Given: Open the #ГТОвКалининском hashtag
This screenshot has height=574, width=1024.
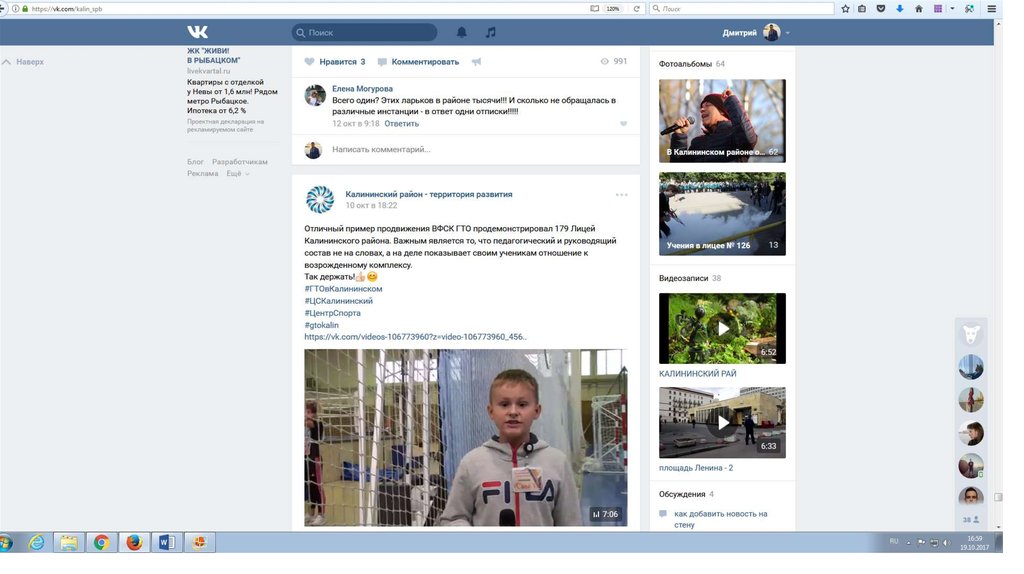Looking at the screenshot, I should click(x=343, y=289).
